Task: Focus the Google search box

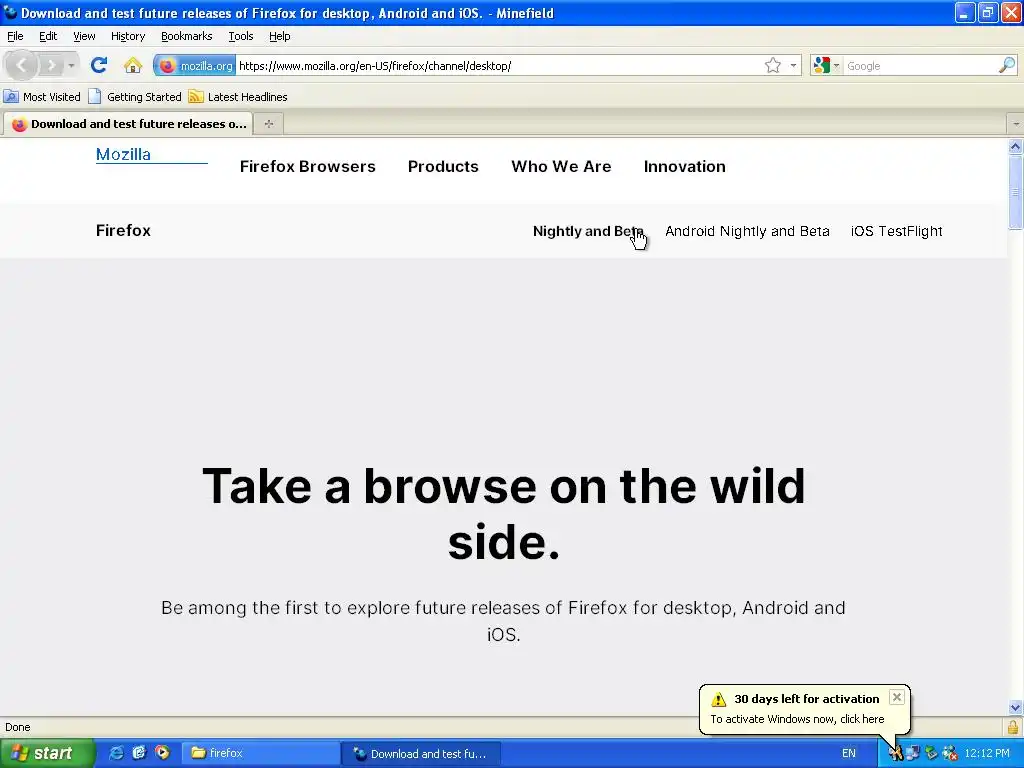Action: point(920,65)
